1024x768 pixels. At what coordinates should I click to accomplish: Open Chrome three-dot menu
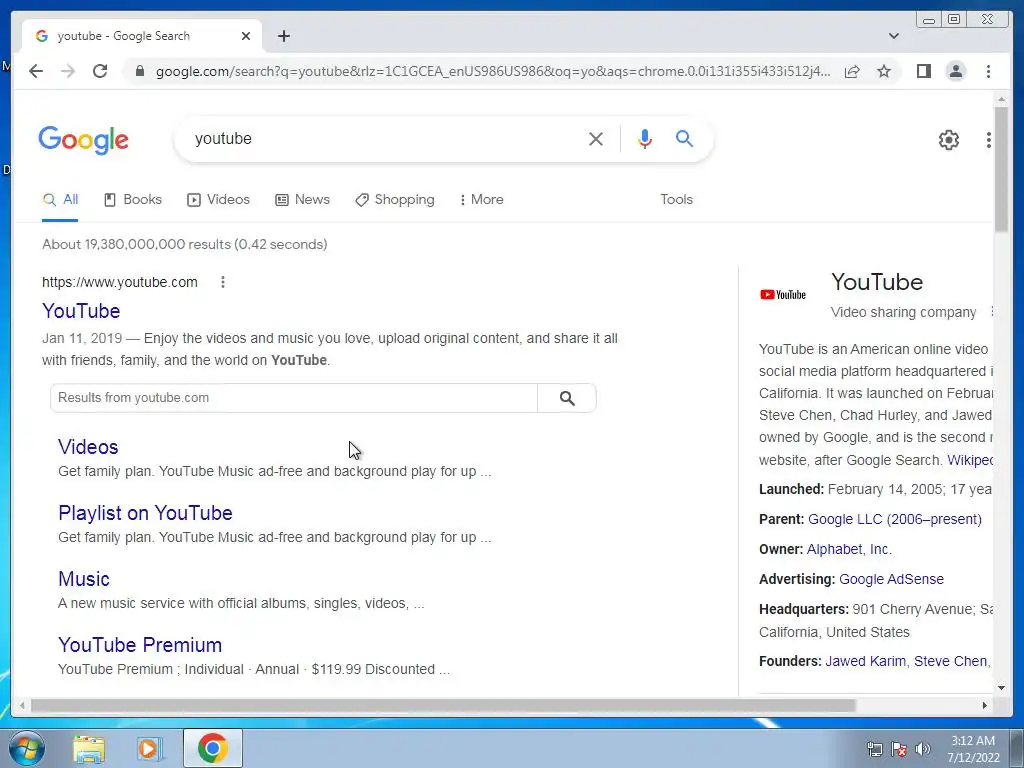tap(988, 71)
